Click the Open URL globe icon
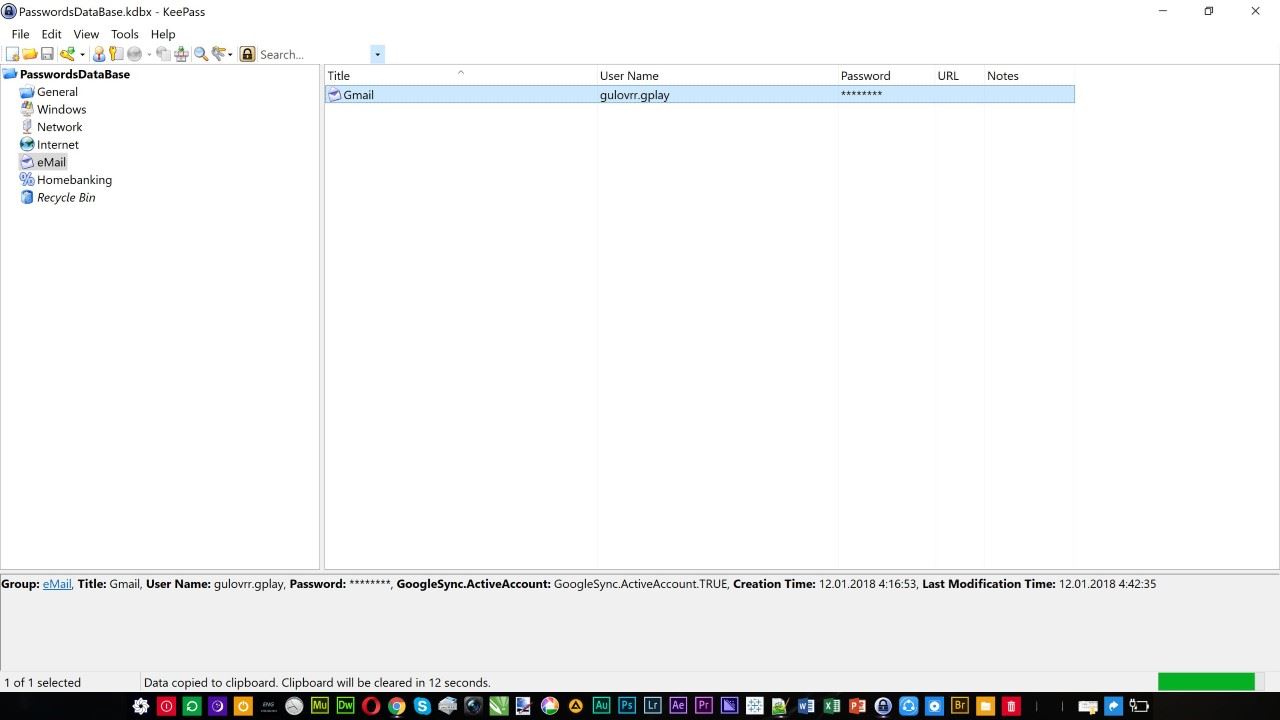 [134, 54]
